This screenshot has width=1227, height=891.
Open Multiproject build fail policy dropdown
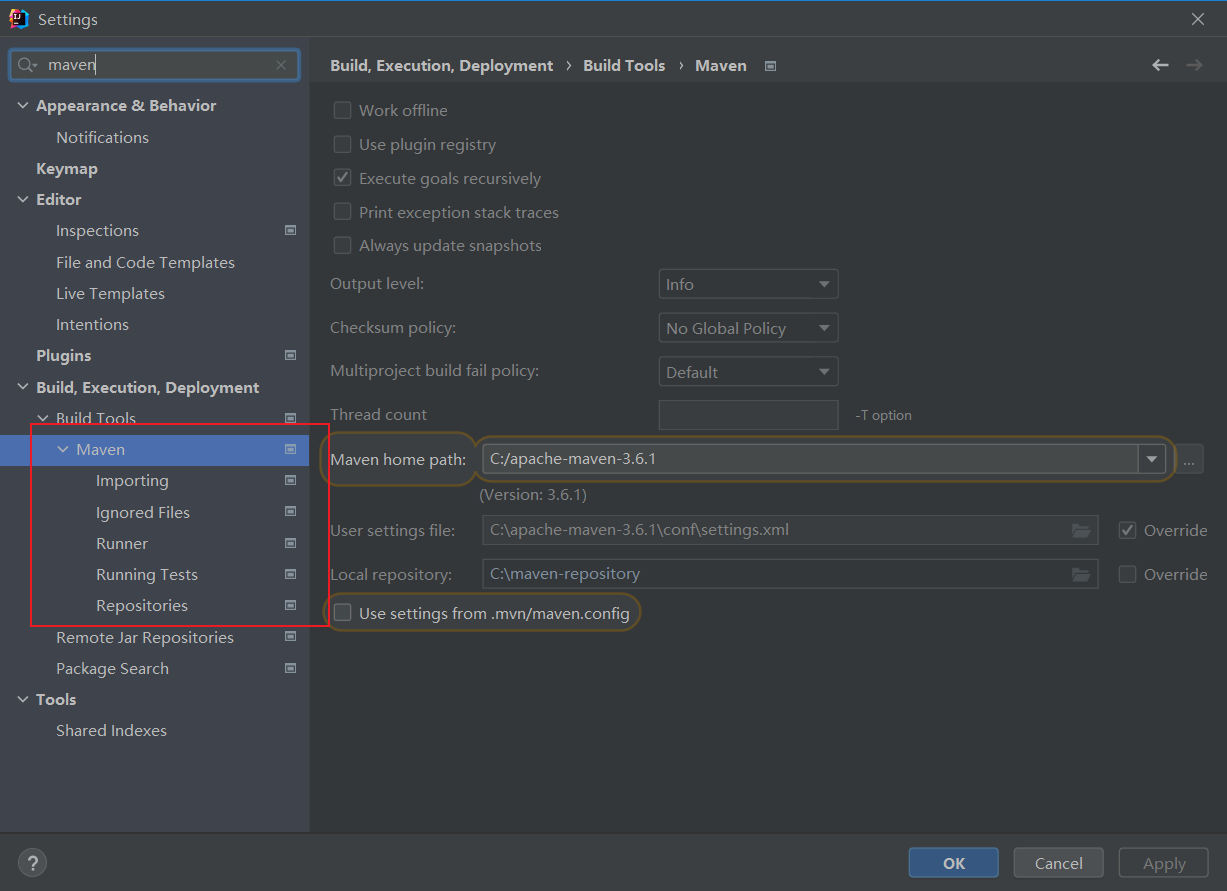748,372
